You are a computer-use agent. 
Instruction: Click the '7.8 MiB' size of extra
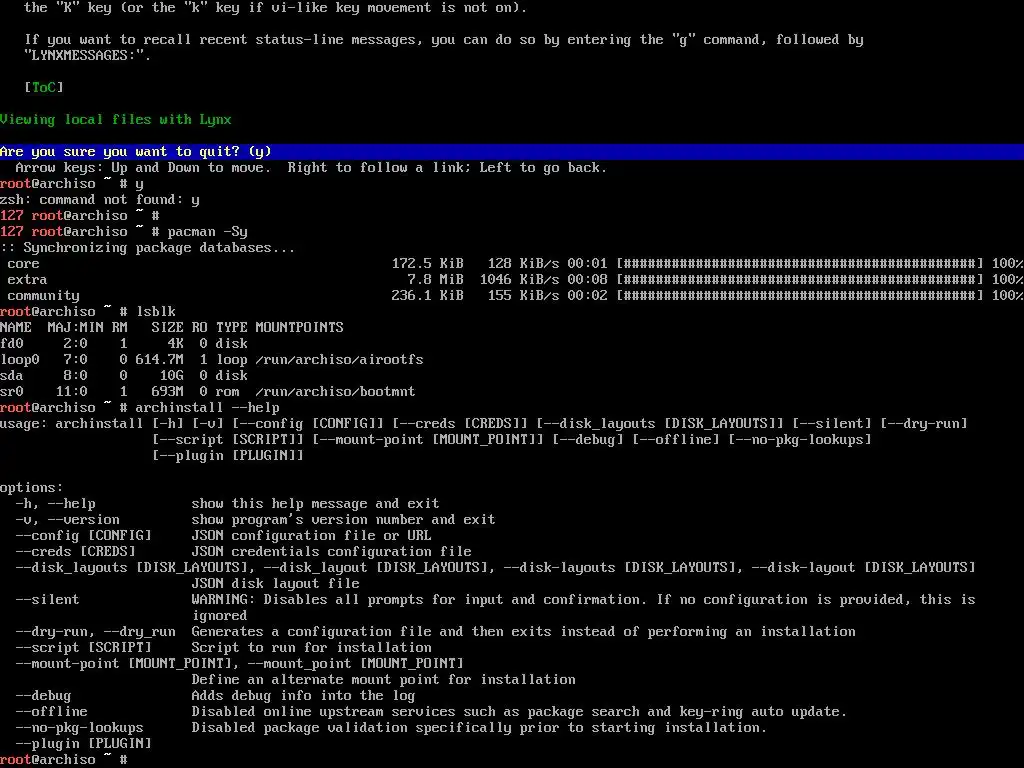point(436,280)
